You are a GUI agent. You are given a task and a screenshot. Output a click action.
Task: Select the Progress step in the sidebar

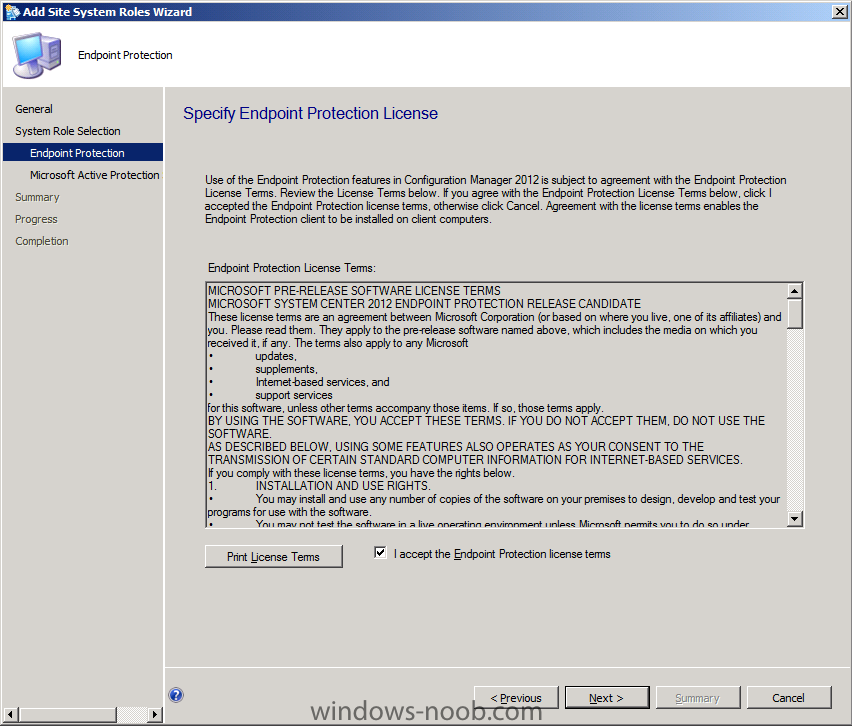click(x=36, y=219)
